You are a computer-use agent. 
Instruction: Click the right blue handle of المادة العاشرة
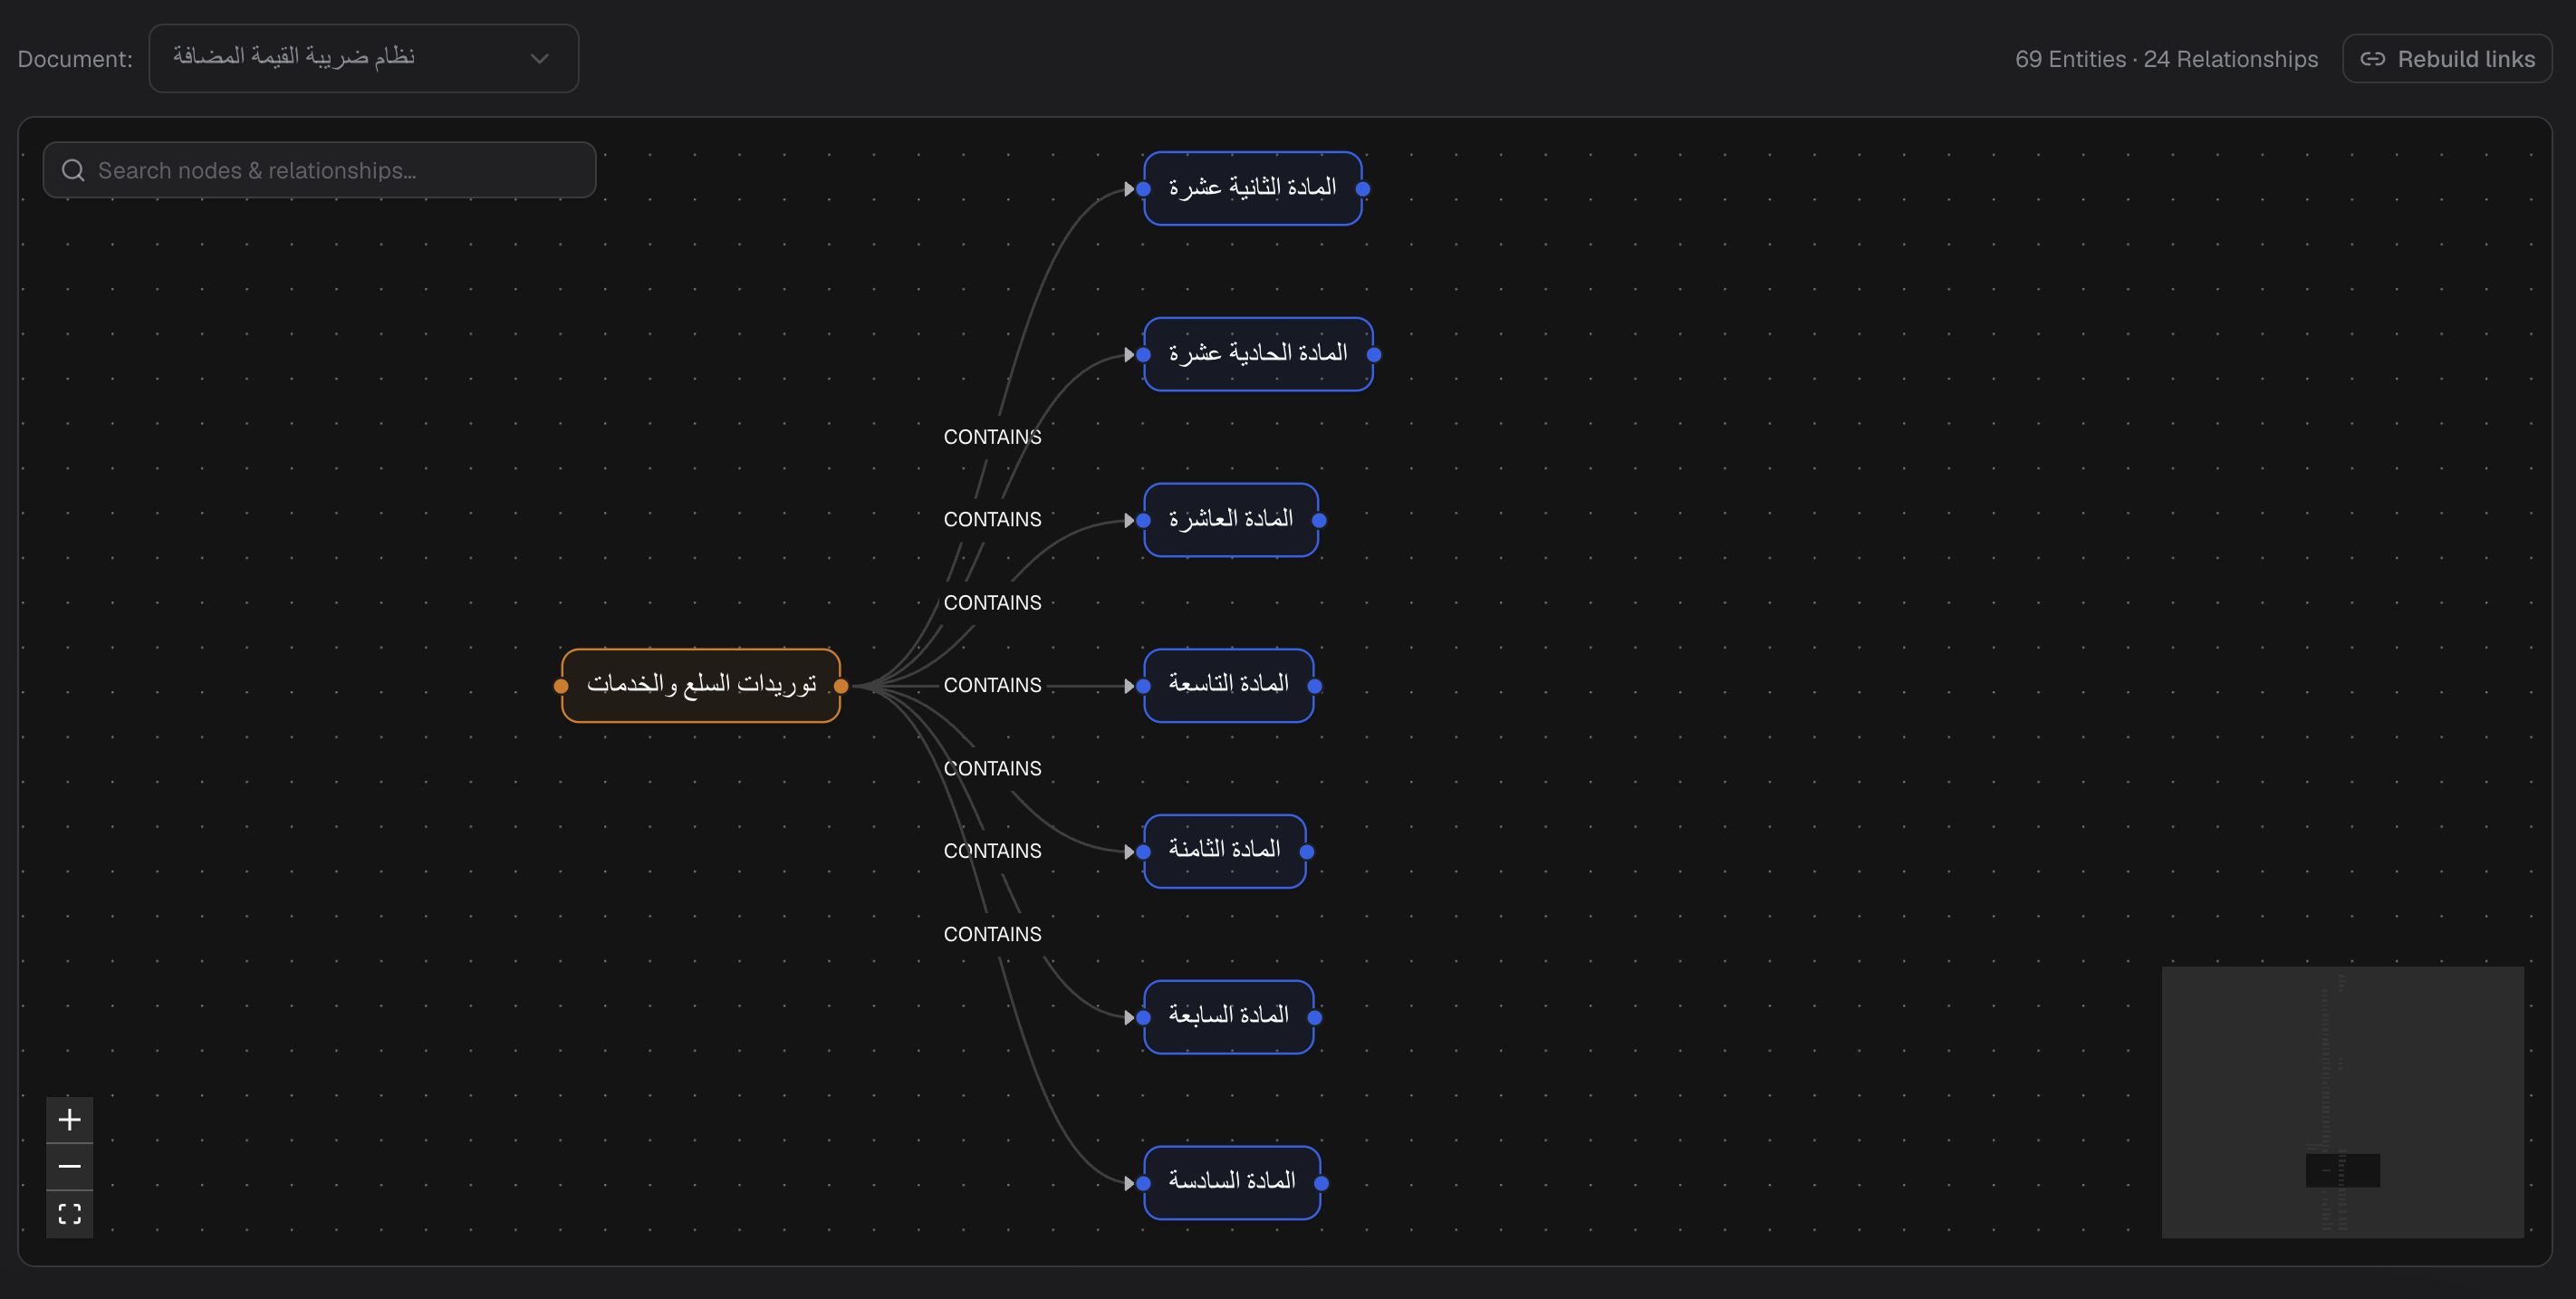point(1319,520)
